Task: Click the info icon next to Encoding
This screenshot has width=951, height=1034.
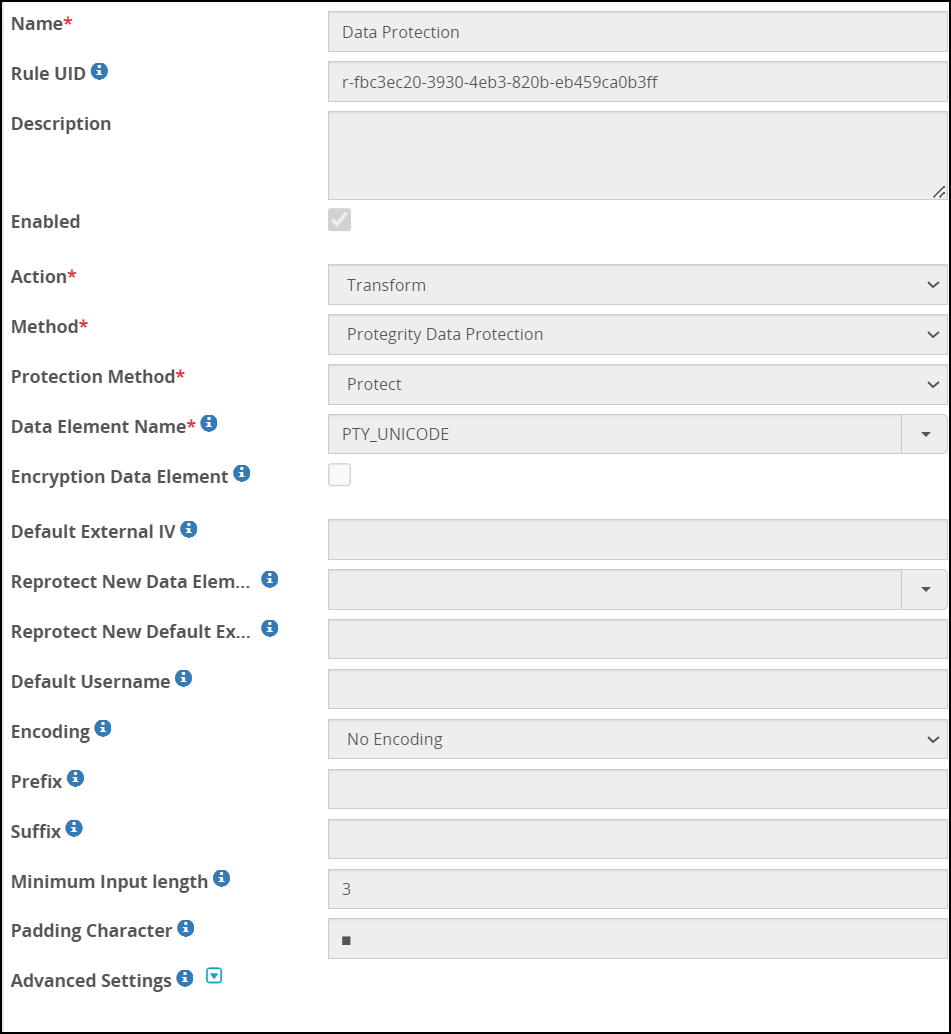Action: pos(102,729)
